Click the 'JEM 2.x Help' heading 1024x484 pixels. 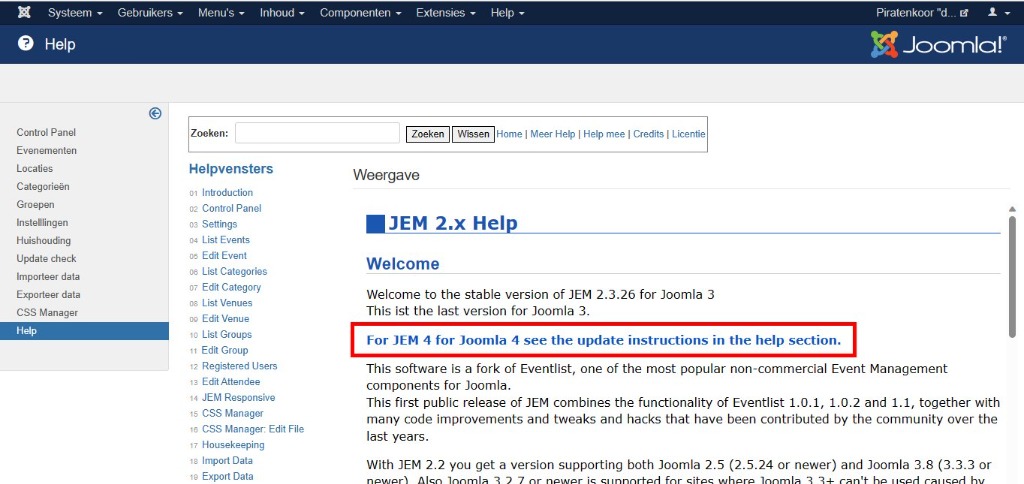(453, 223)
